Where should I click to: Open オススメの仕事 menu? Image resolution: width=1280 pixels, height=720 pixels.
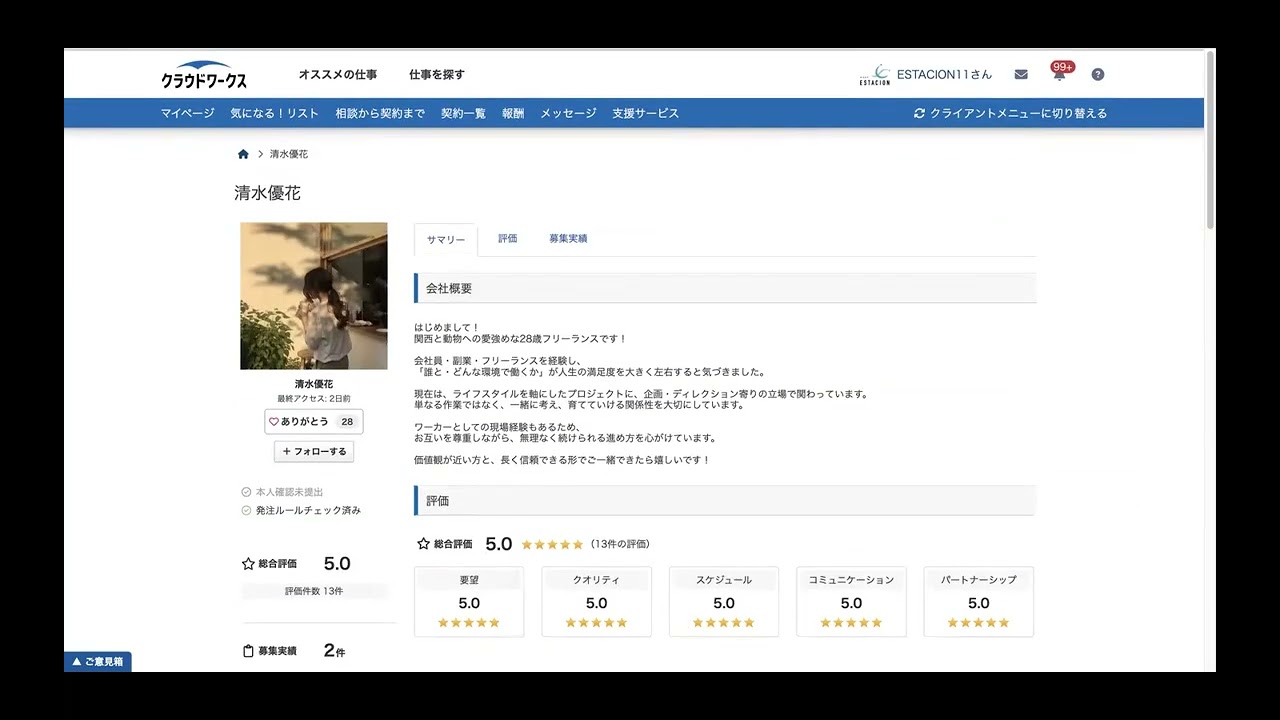(338, 75)
